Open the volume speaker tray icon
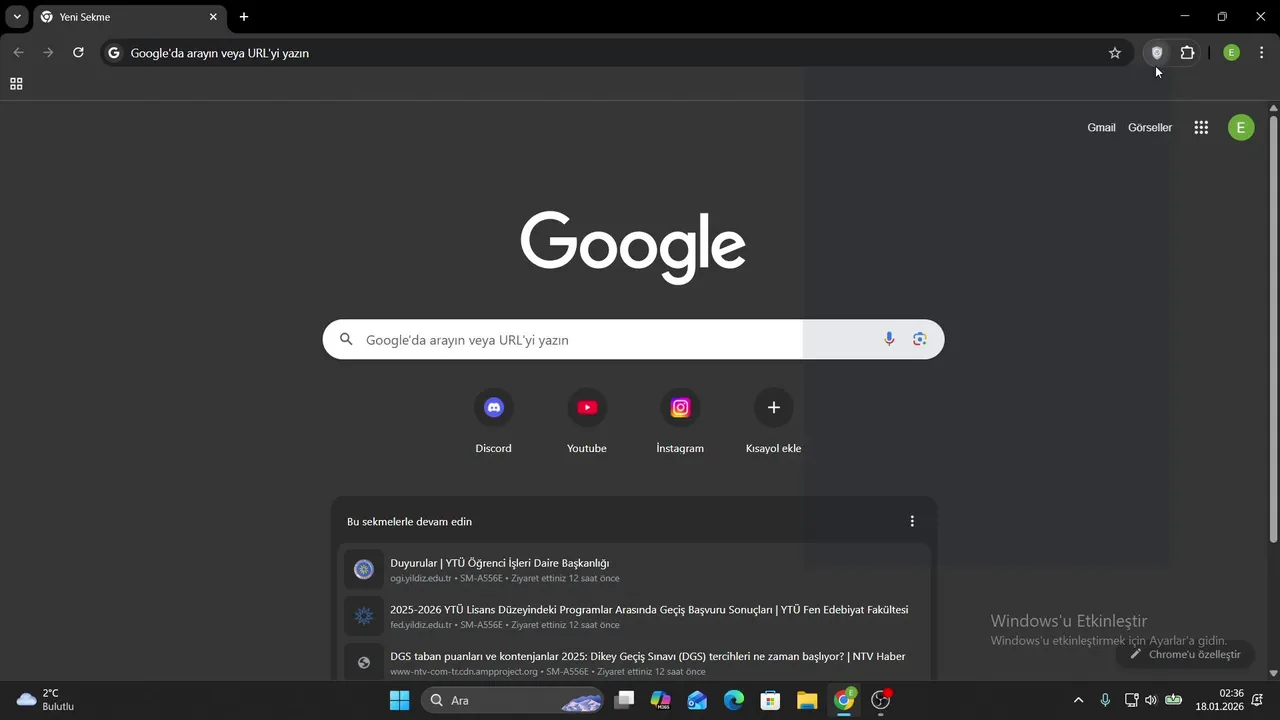Viewport: 1280px width, 720px height. point(1151,700)
